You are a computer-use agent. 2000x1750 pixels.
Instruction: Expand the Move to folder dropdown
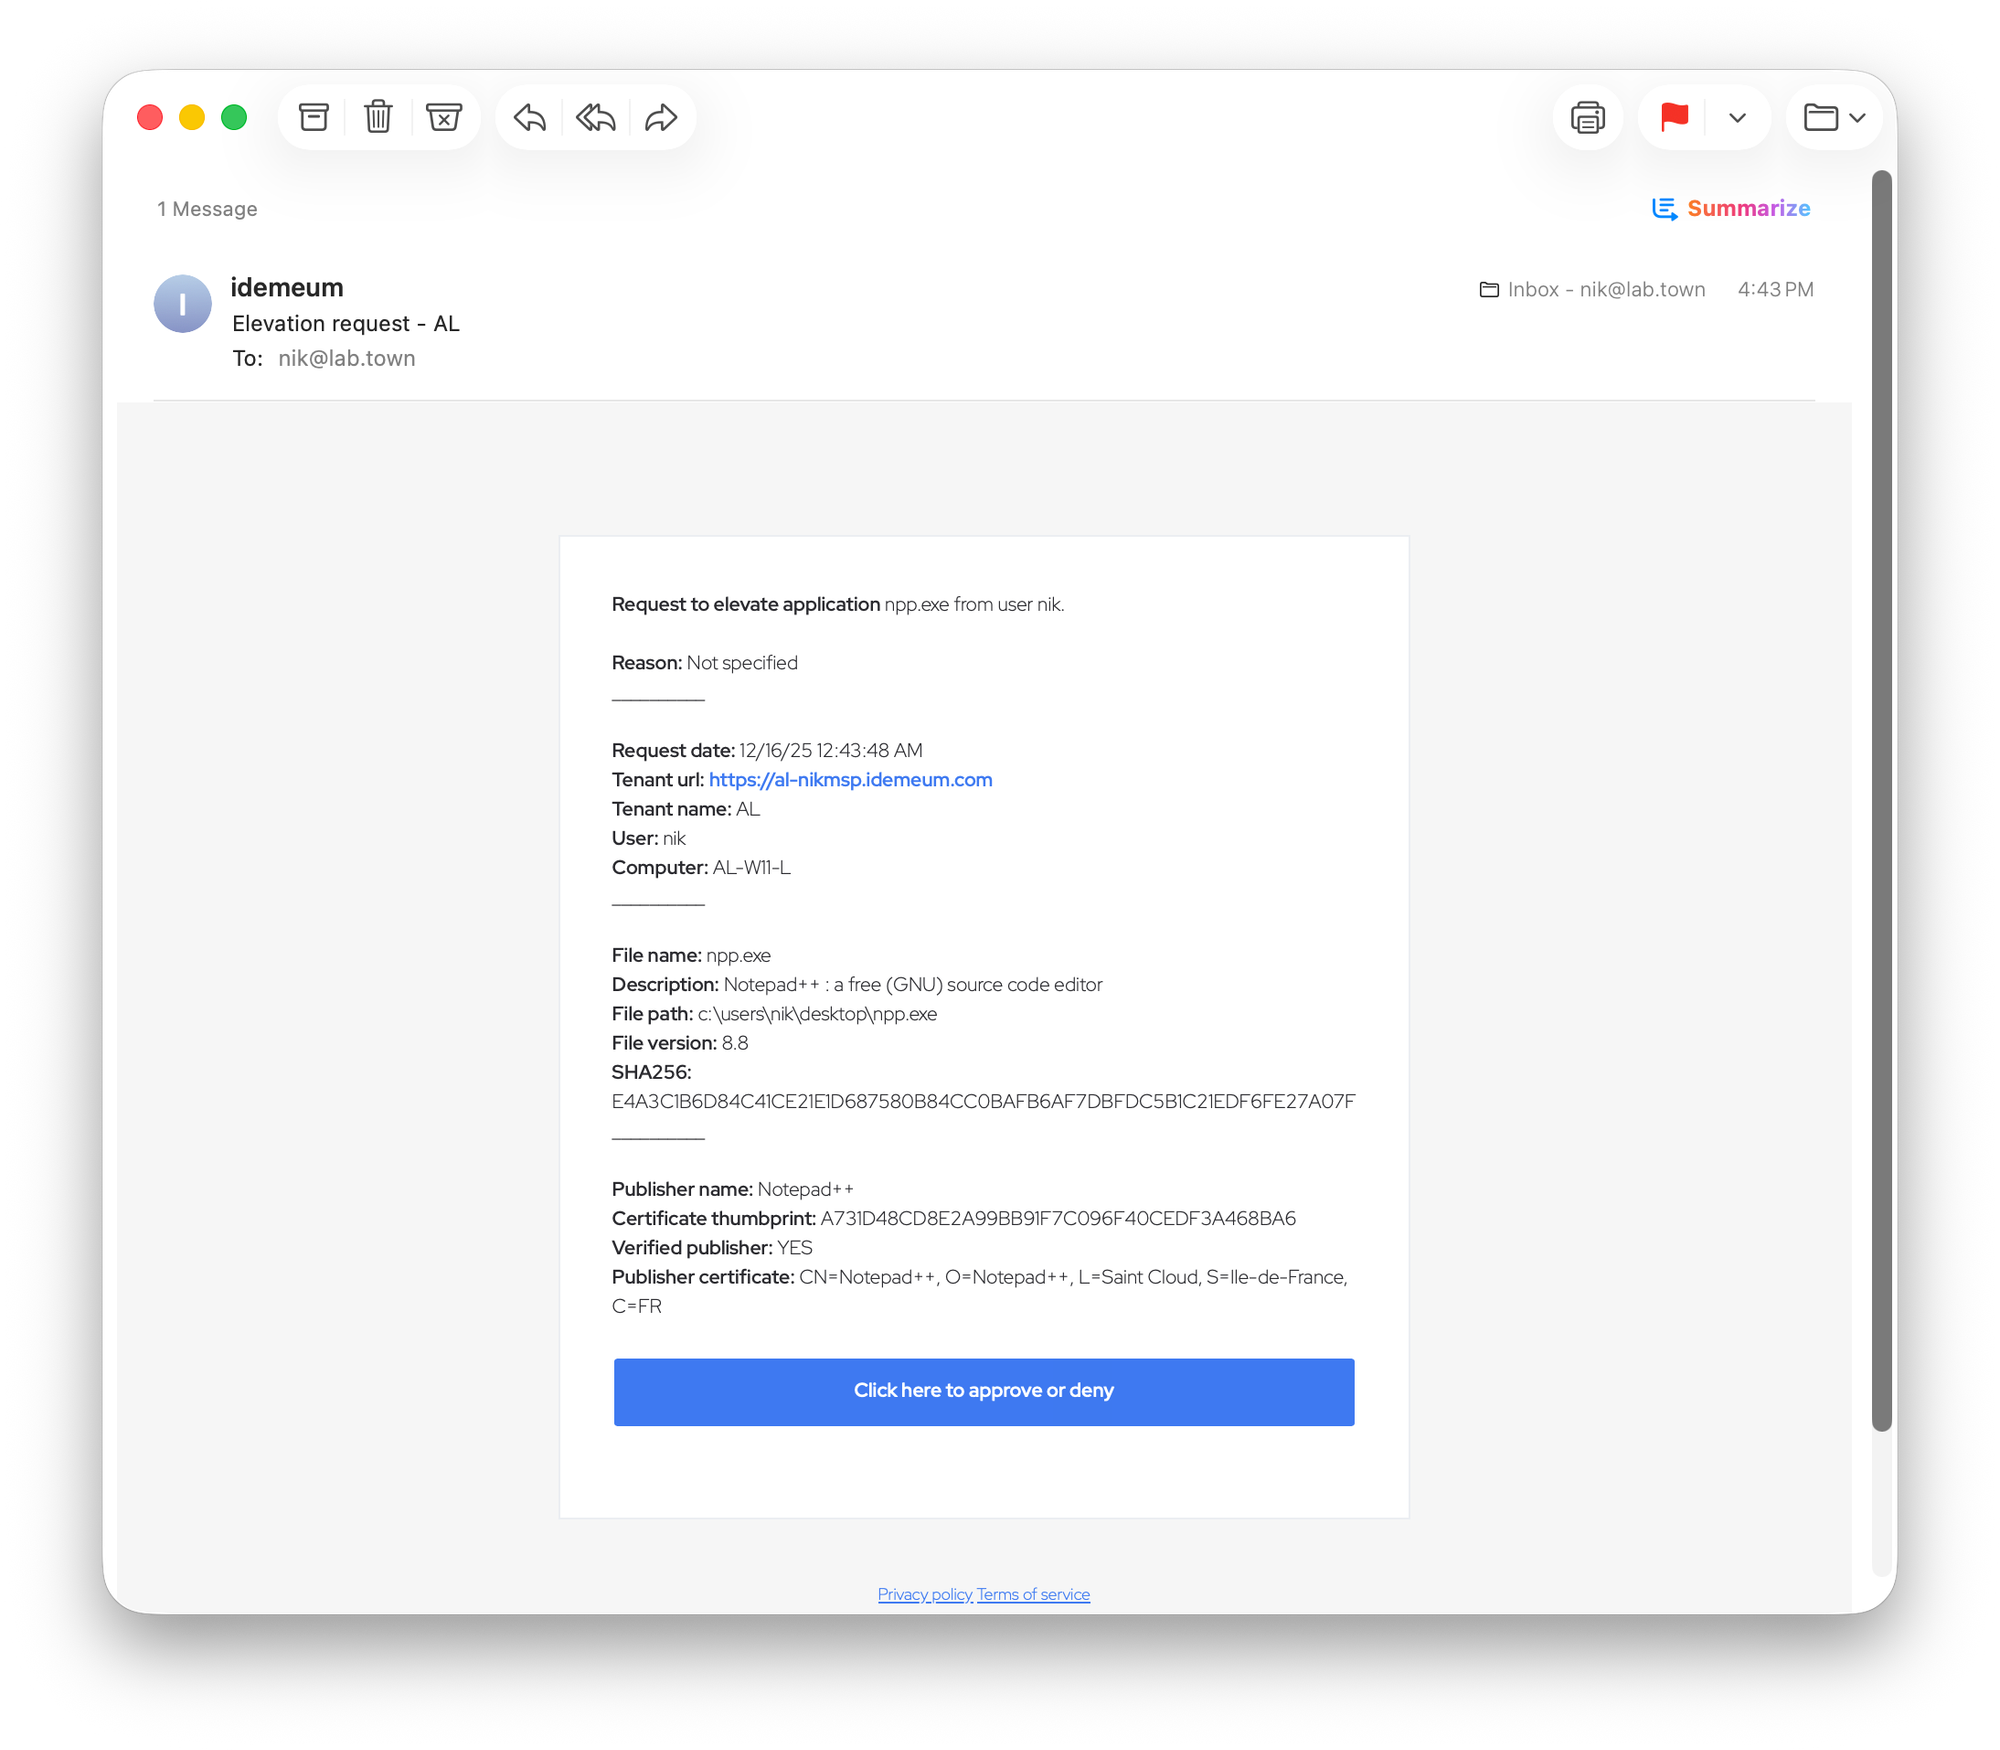point(1834,117)
